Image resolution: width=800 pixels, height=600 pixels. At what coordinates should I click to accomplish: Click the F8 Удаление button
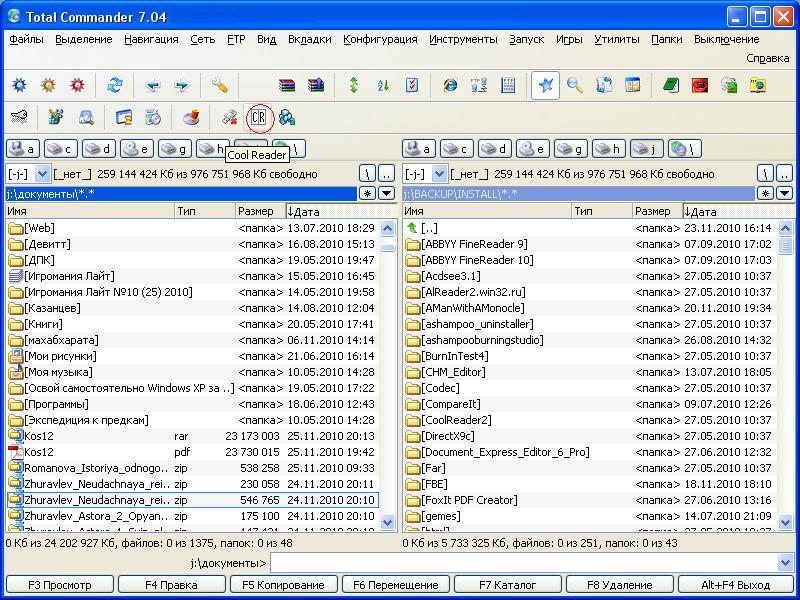[620, 585]
